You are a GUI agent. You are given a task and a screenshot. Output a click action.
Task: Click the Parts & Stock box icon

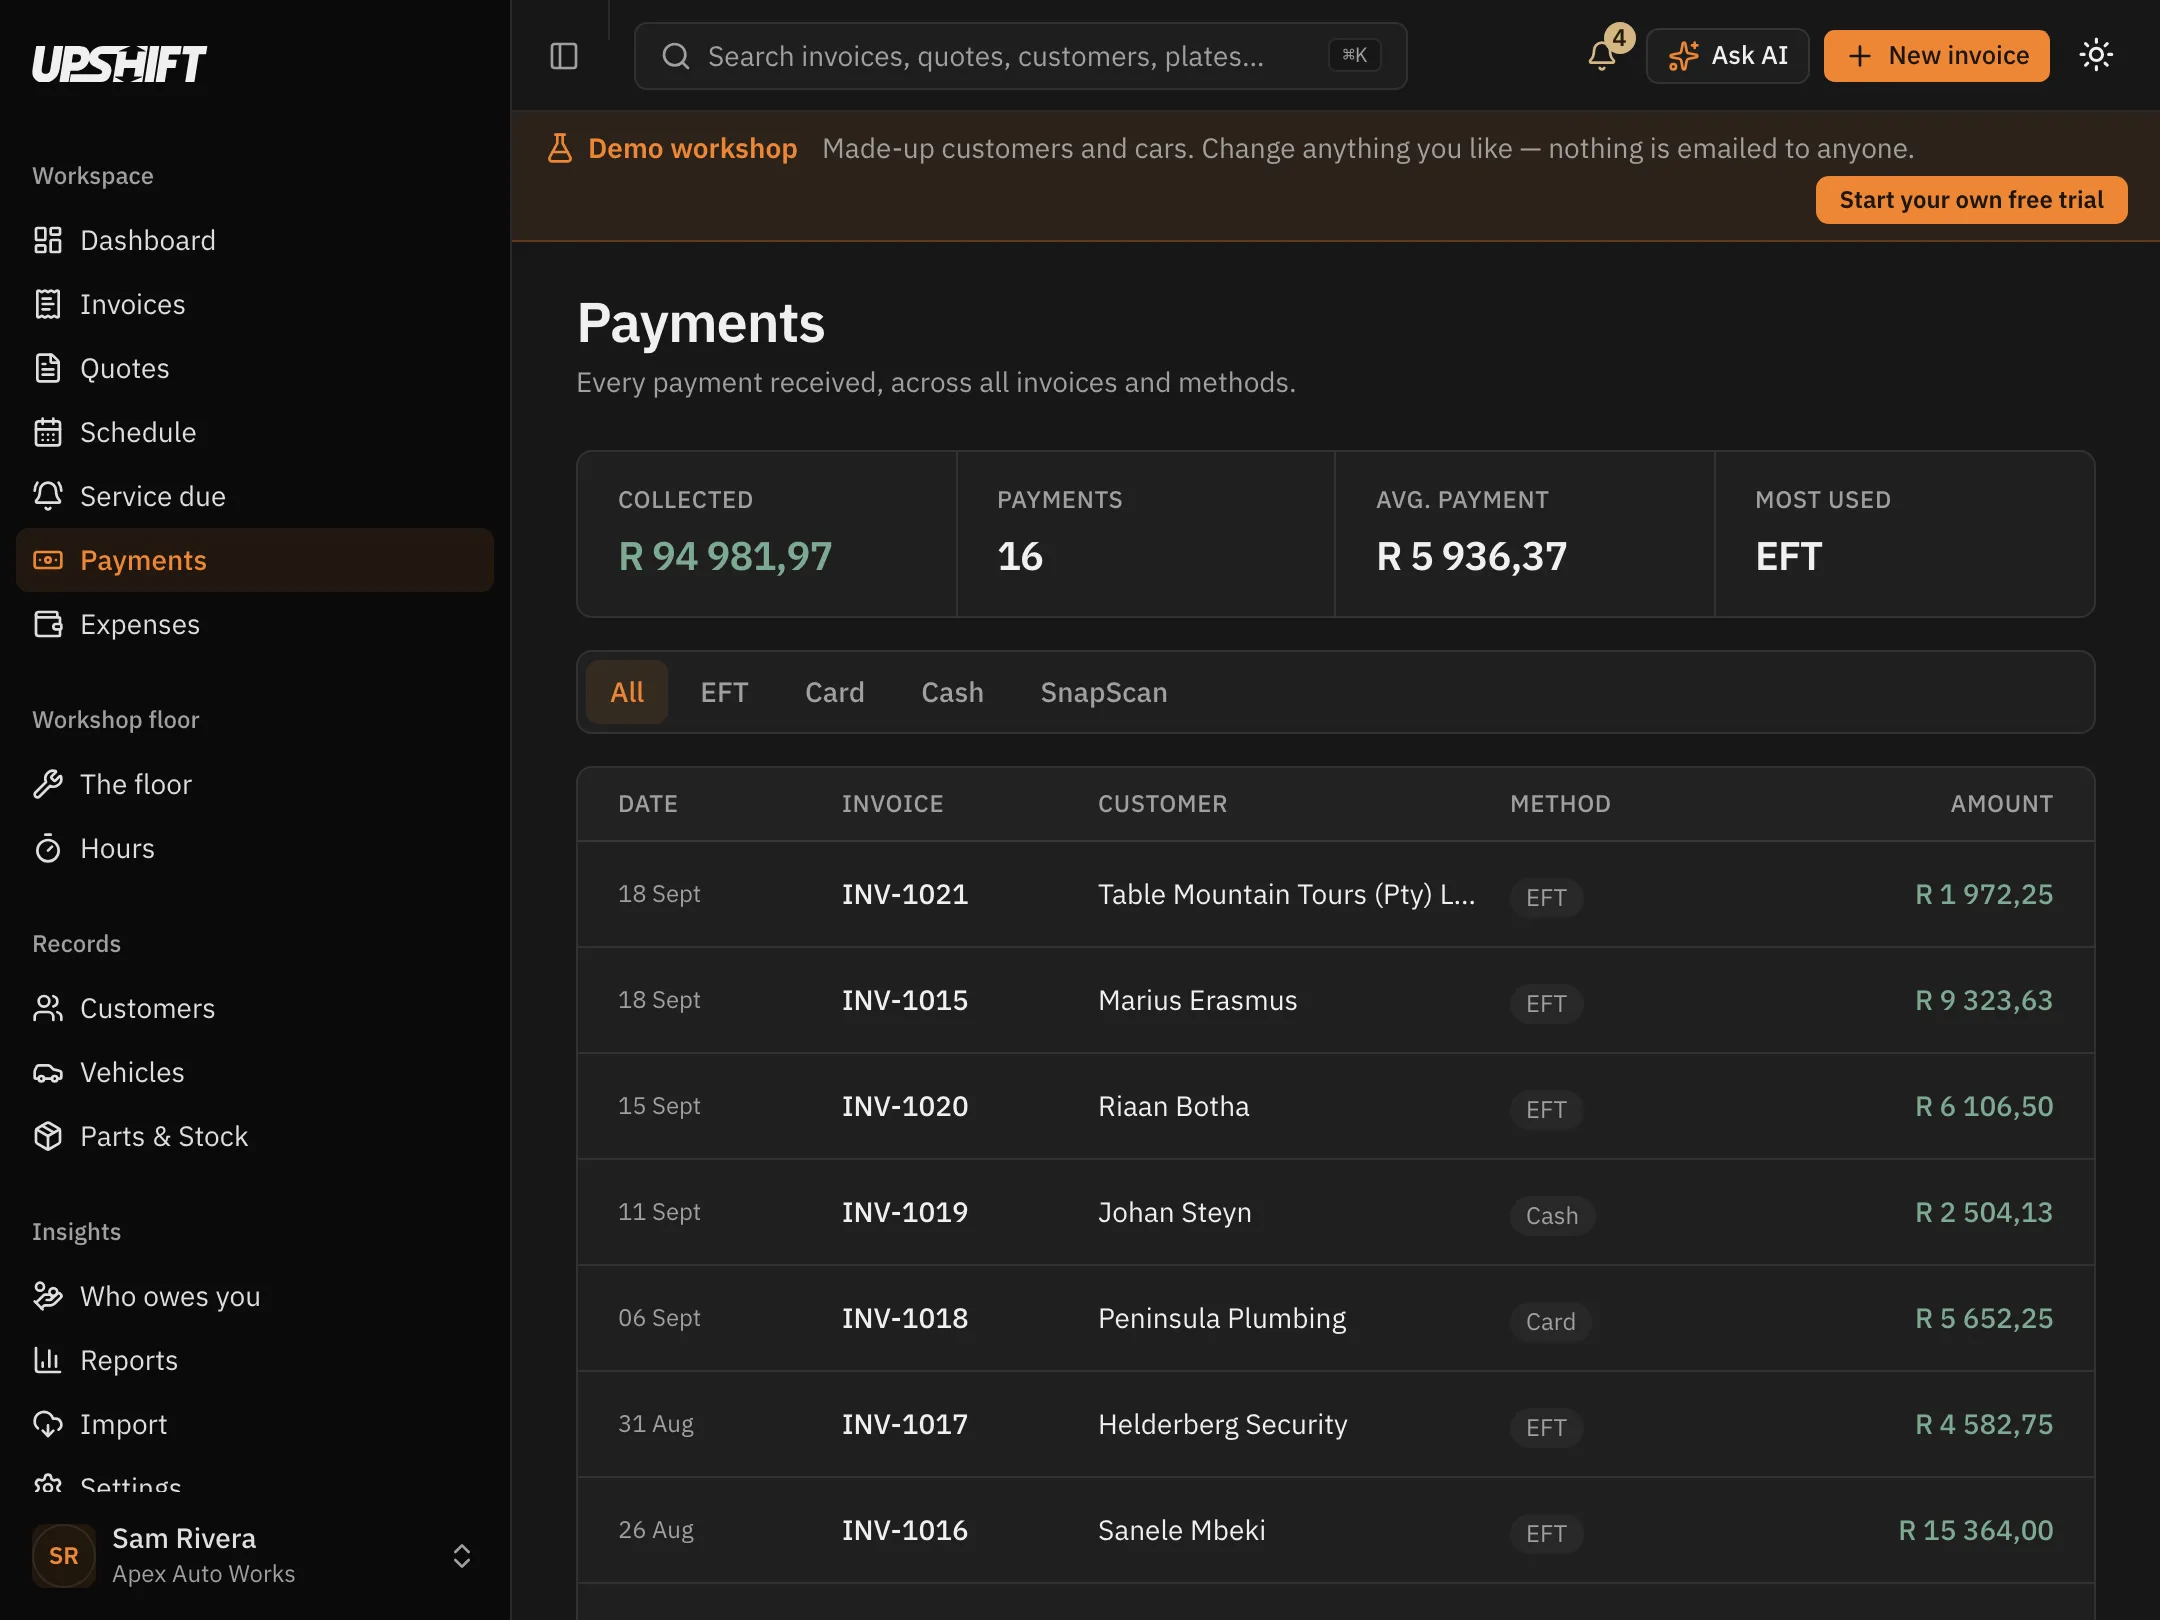[x=48, y=1136]
